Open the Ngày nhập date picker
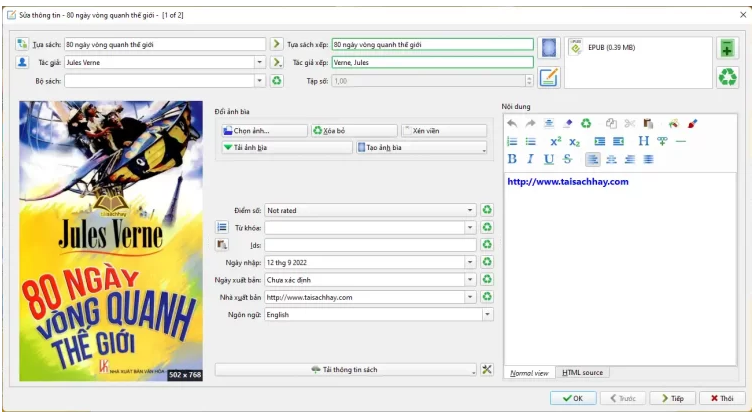This screenshot has height=412, width=752. [470, 262]
